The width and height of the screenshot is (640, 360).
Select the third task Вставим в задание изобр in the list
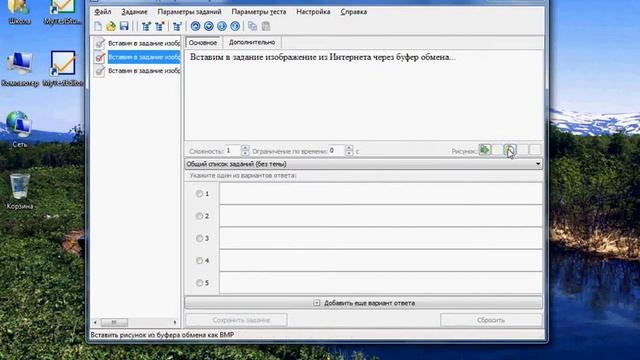click(144, 71)
